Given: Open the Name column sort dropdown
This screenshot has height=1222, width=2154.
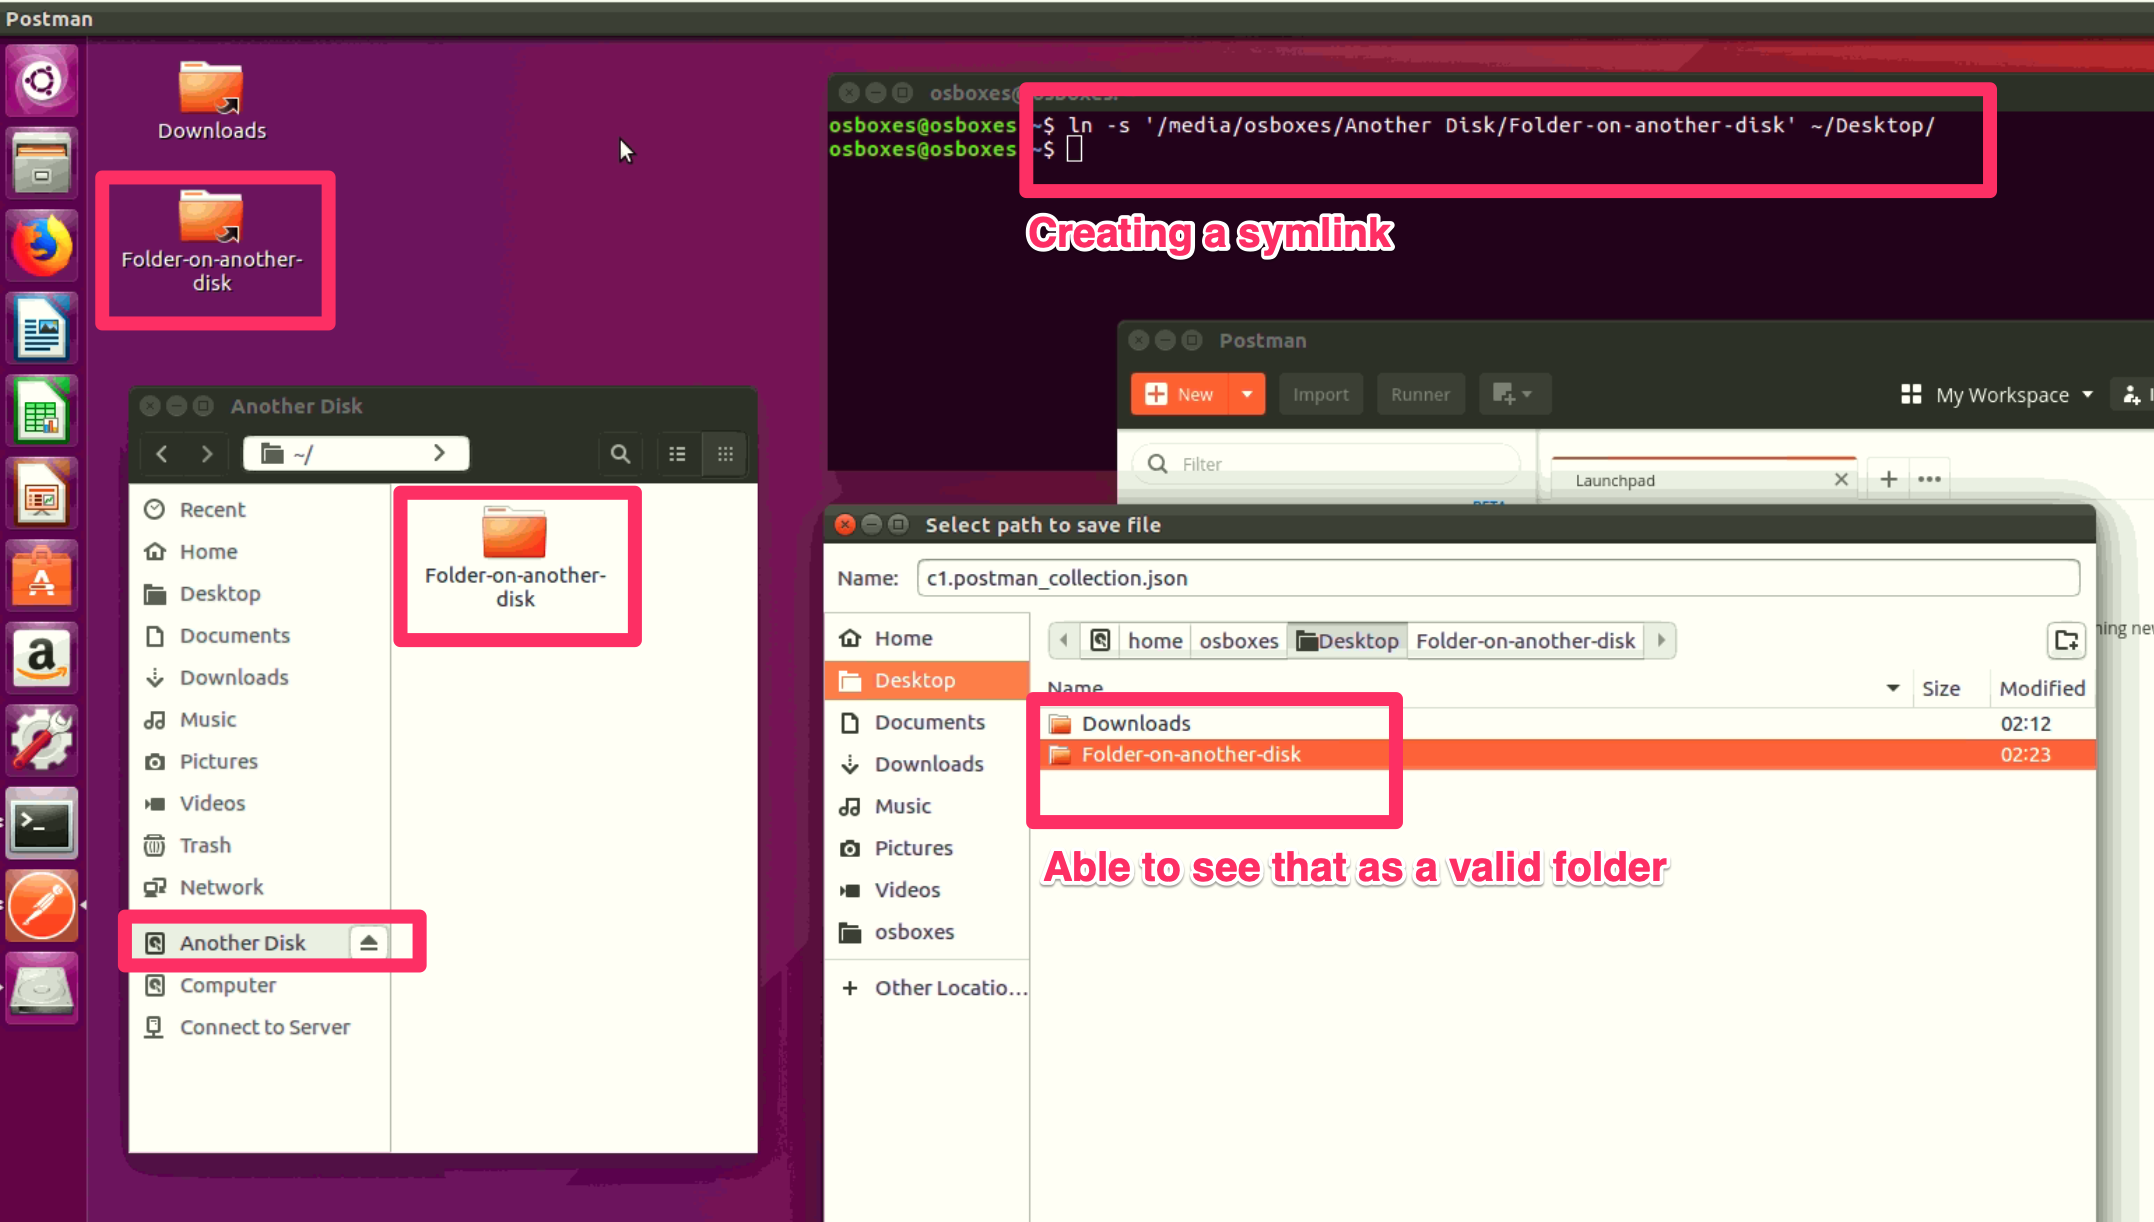Looking at the screenshot, I should [x=1891, y=687].
